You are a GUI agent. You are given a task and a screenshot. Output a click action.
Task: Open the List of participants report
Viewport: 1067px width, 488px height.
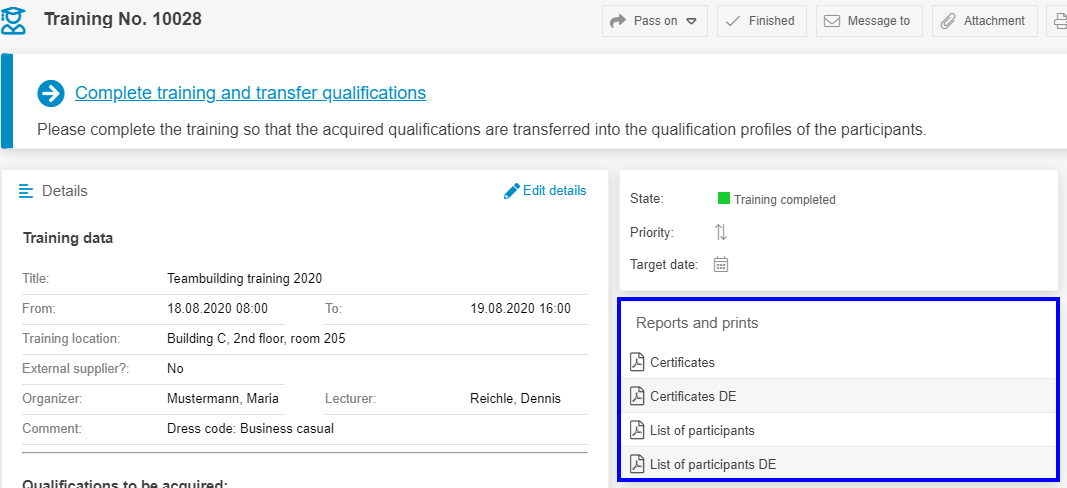(702, 430)
